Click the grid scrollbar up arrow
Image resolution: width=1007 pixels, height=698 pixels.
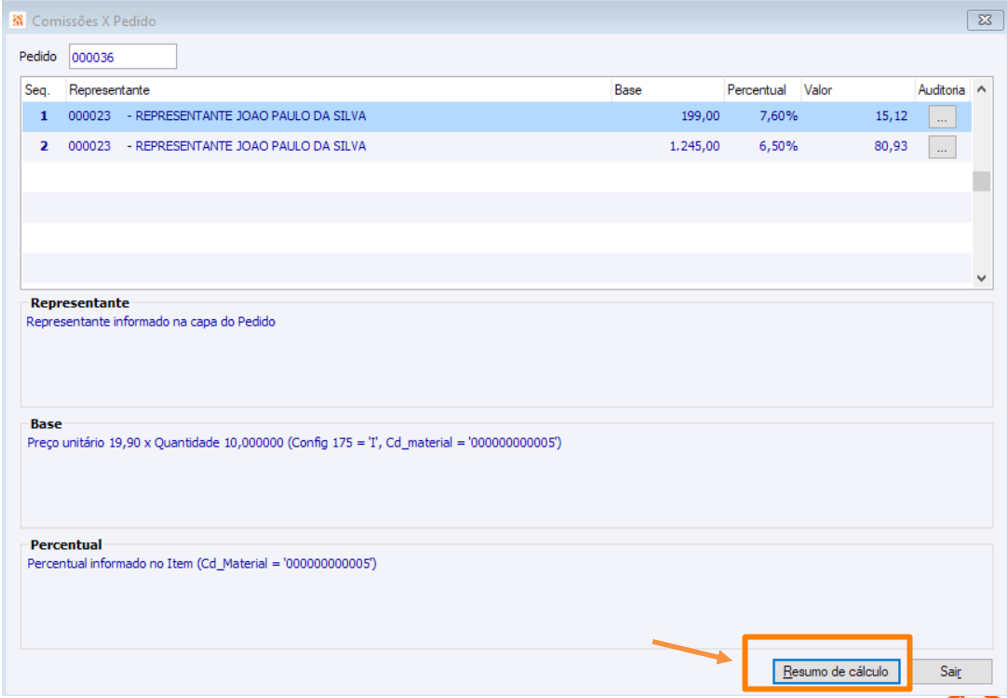coord(981,90)
